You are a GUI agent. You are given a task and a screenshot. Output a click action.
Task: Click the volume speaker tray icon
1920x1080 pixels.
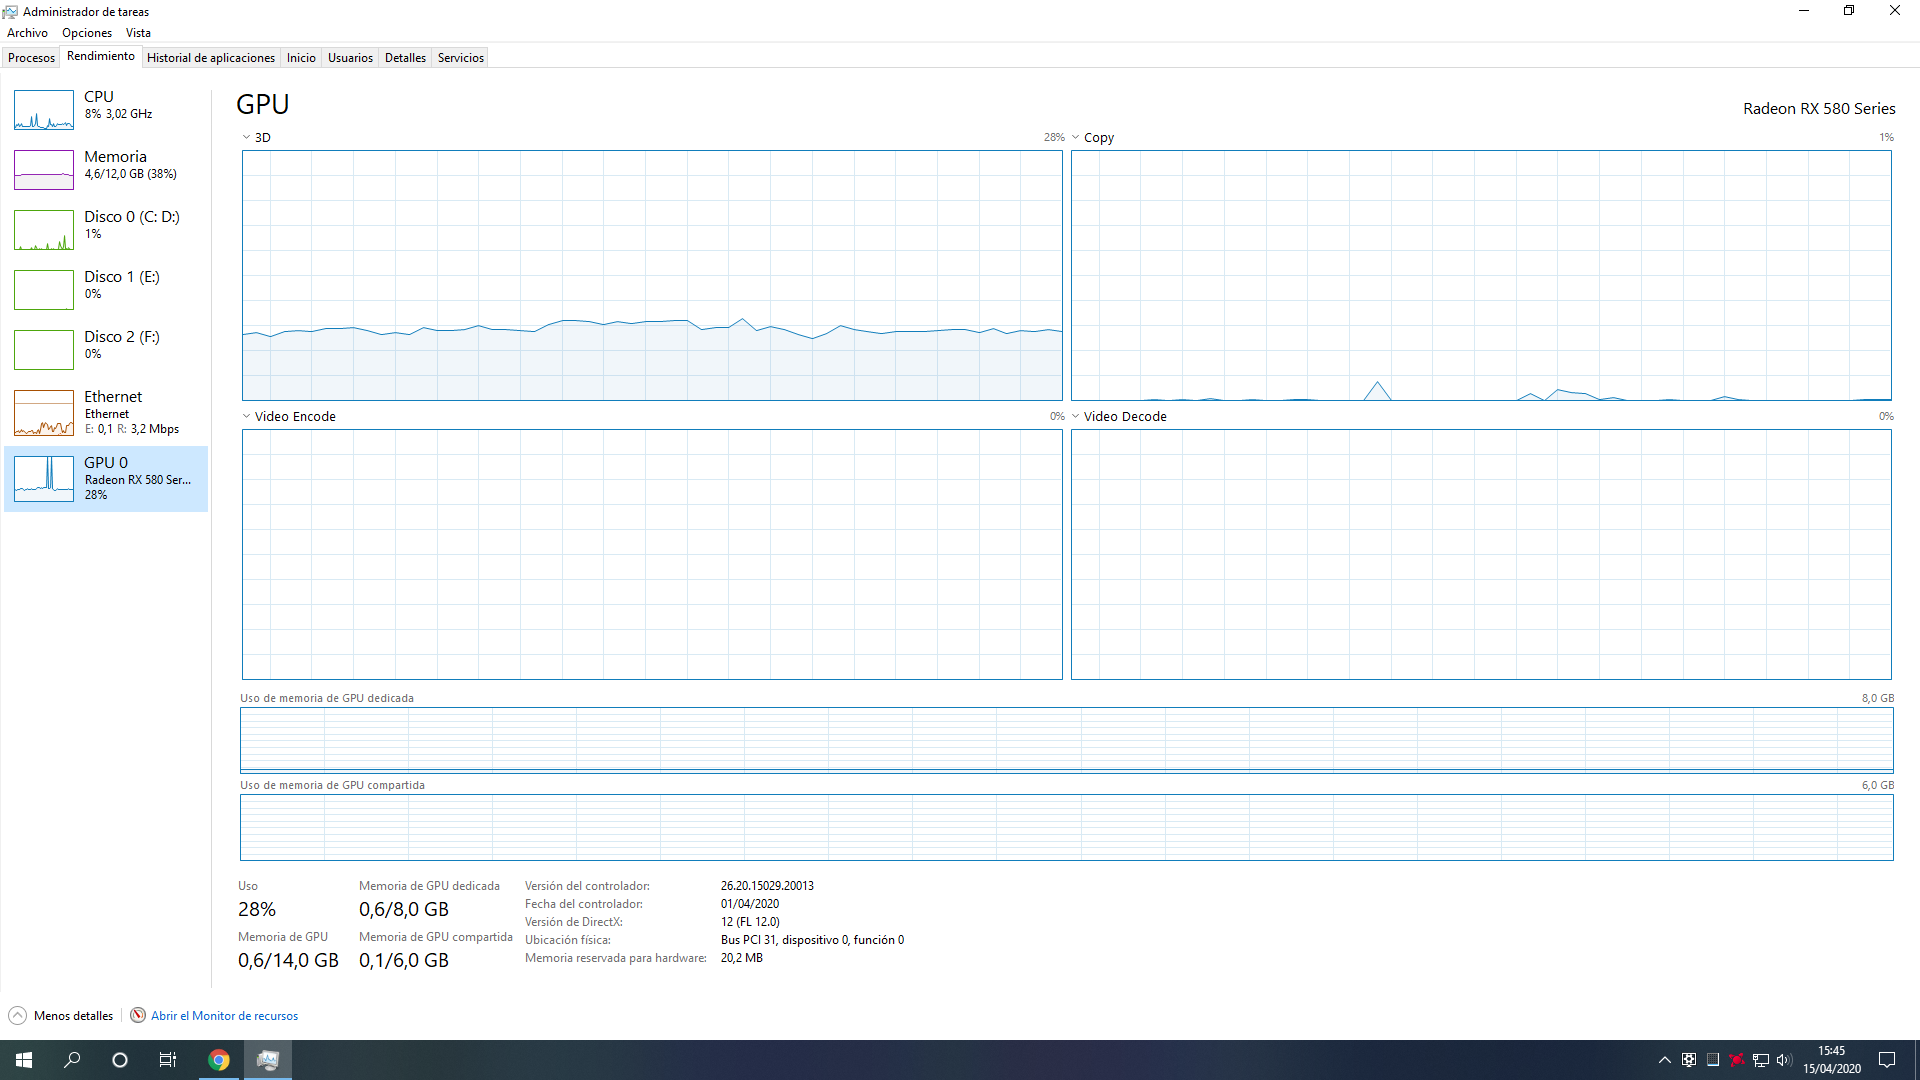click(1784, 1060)
